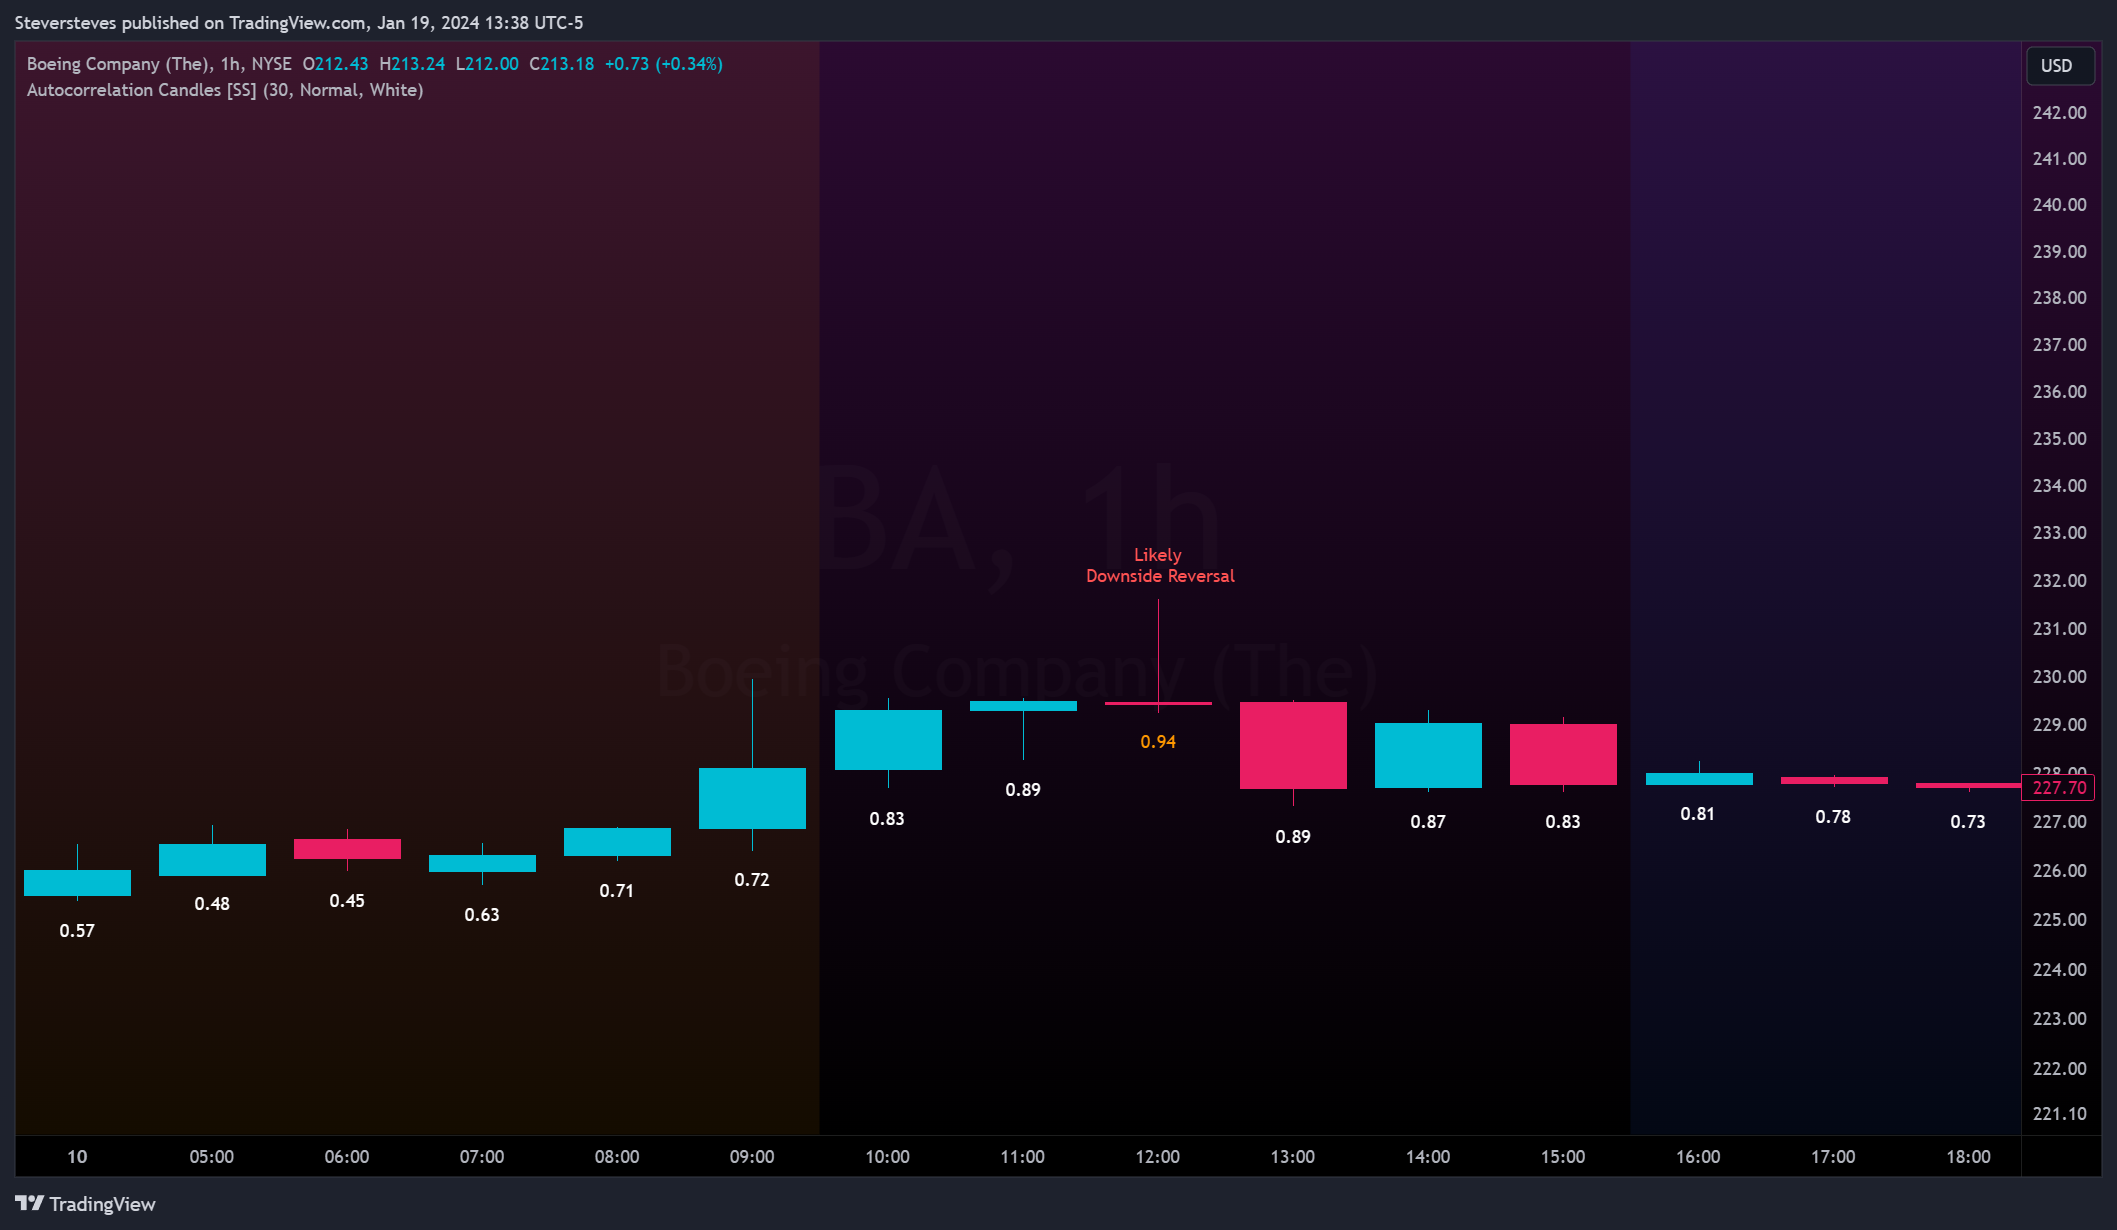Click the 09:00 candle body
The height and width of the screenshot is (1230, 2117).
click(x=752, y=798)
